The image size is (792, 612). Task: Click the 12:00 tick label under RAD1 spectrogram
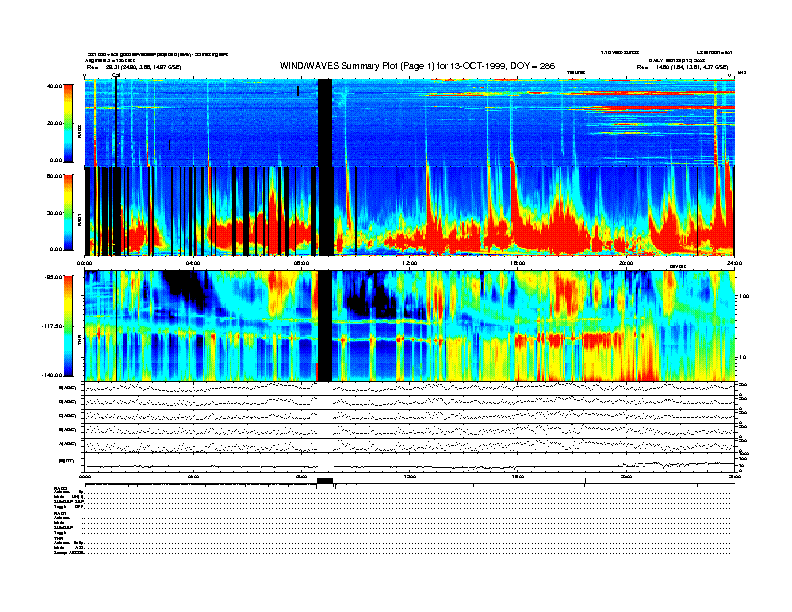[x=409, y=263]
